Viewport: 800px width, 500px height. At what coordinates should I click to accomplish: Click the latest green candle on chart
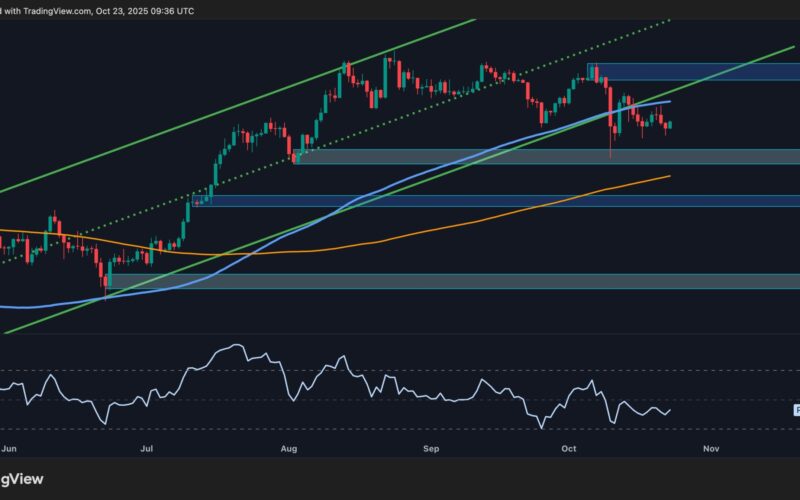point(670,125)
